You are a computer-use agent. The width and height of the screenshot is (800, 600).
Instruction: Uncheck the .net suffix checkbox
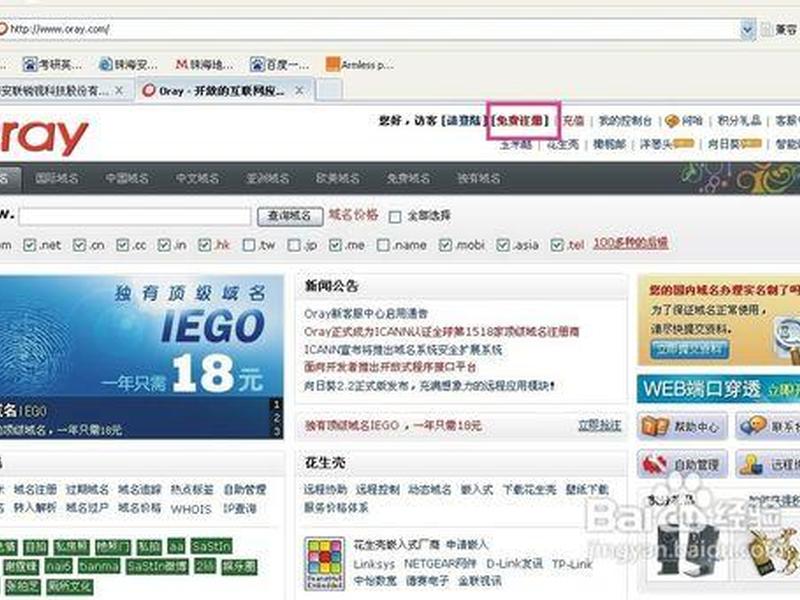coord(30,245)
